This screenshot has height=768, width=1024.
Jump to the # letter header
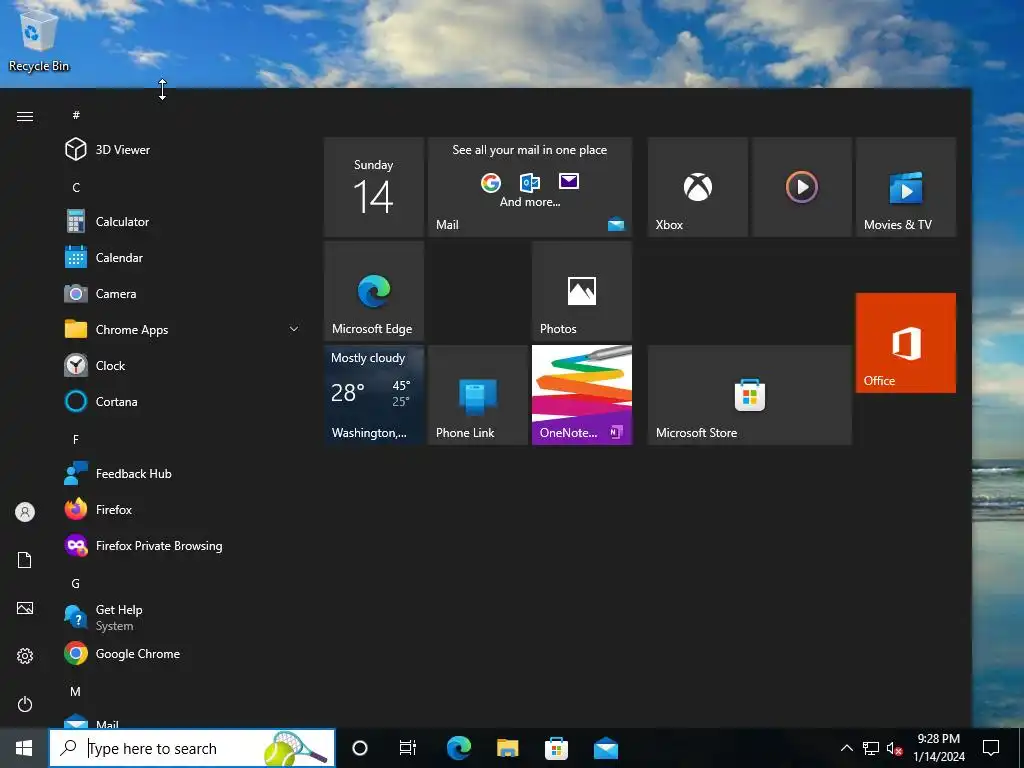(x=76, y=115)
